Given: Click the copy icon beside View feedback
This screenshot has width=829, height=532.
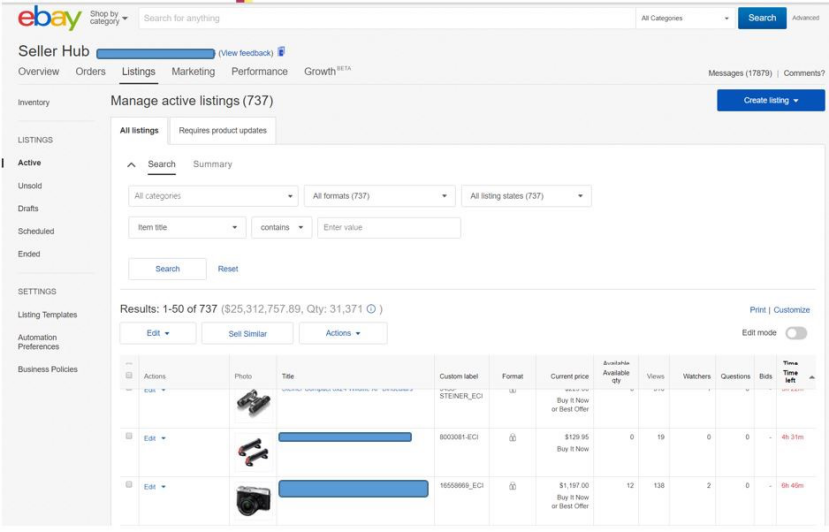Looking at the screenshot, I should (281, 52).
